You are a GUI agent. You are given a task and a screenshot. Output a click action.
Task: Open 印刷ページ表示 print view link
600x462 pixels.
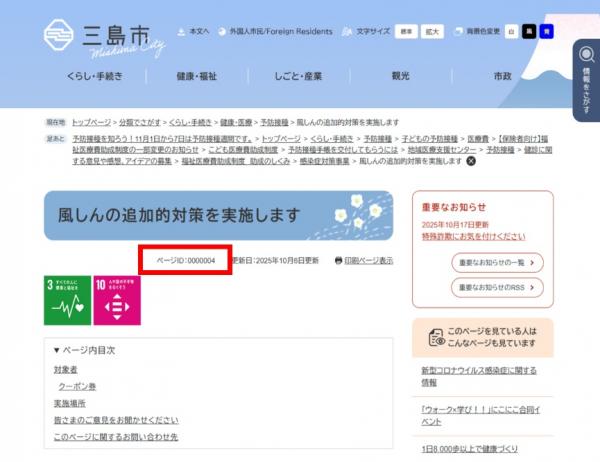pyautogui.click(x=368, y=260)
